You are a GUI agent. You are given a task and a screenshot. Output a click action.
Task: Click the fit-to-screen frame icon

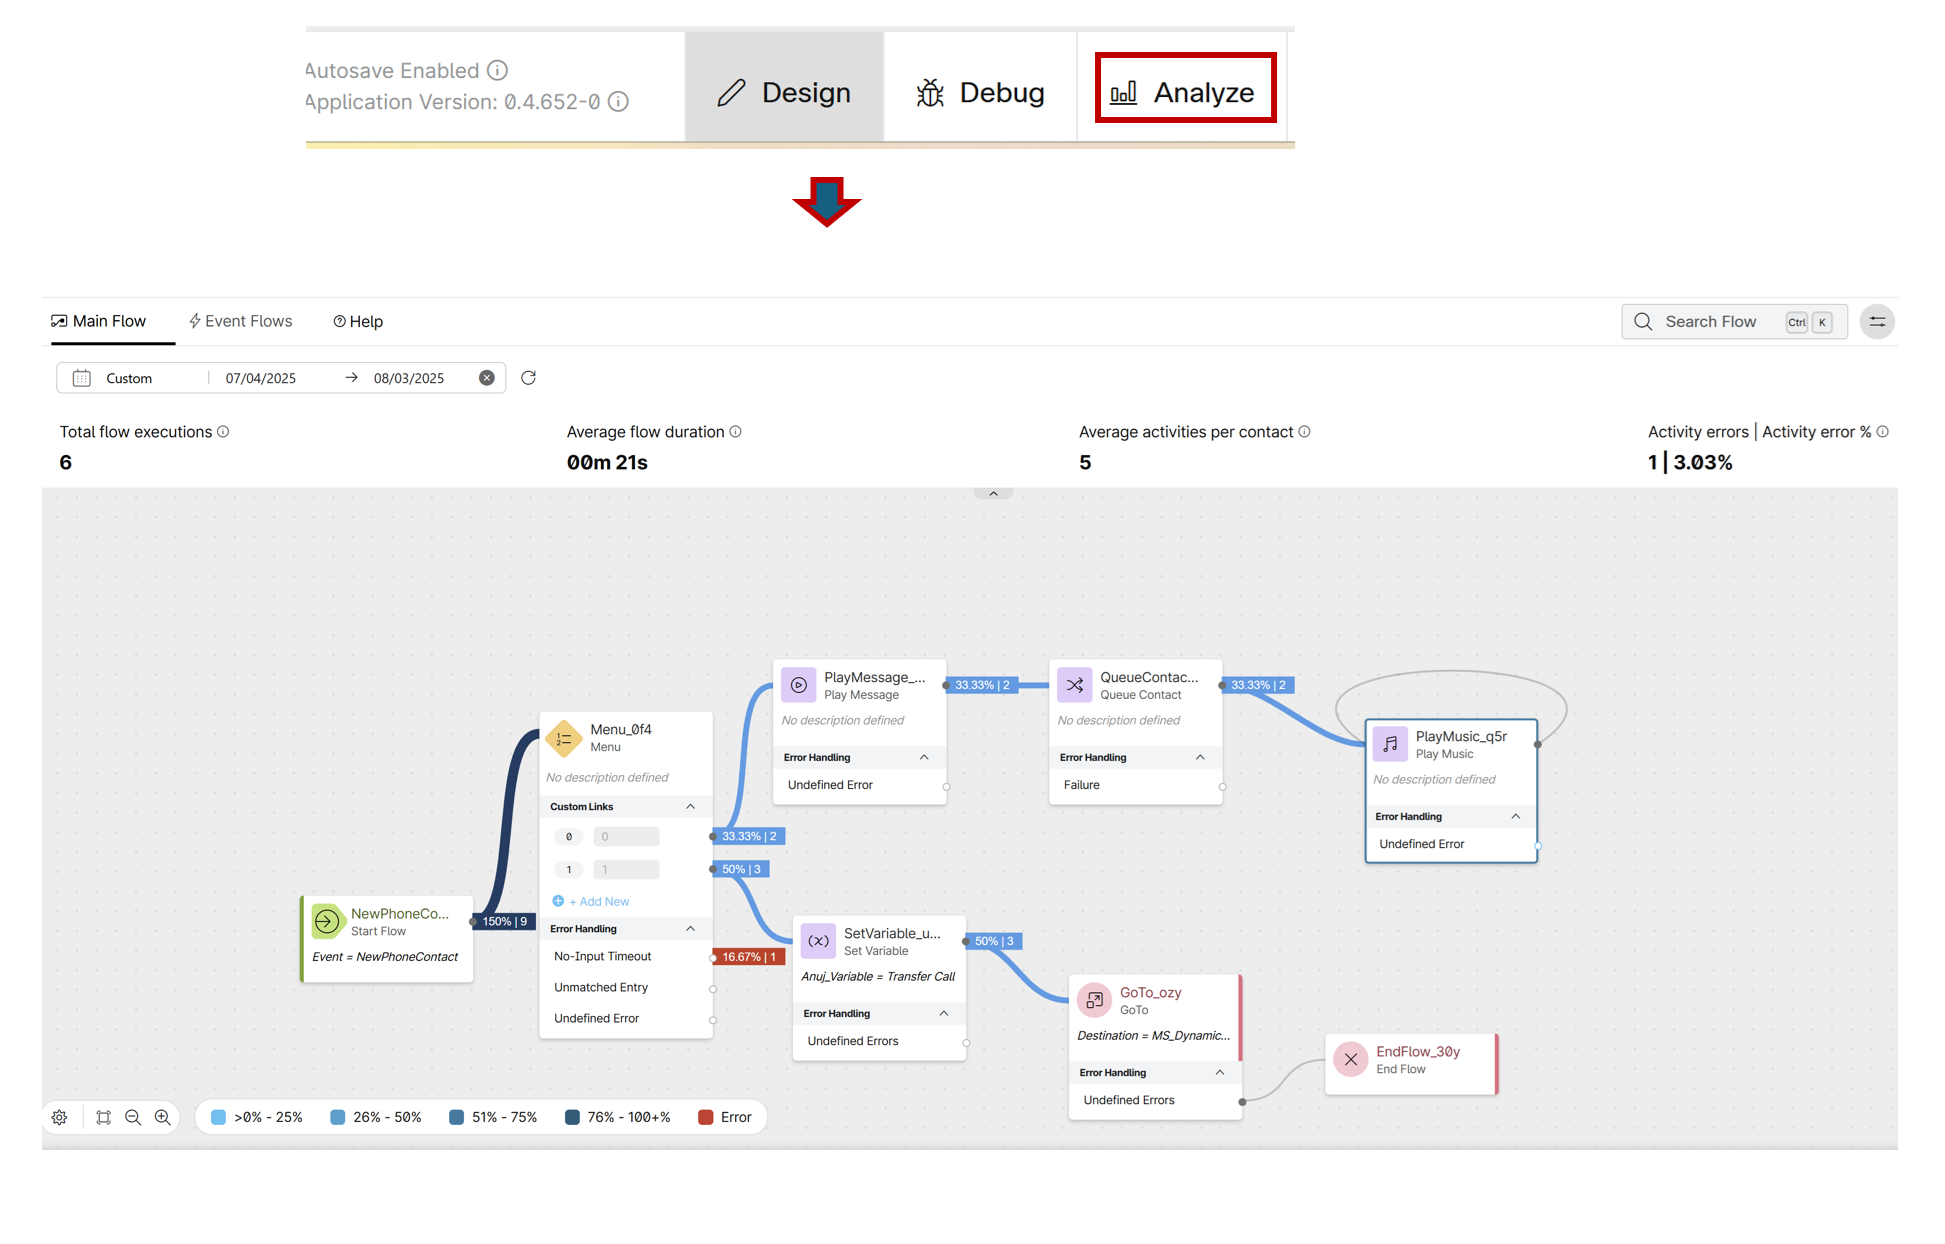point(103,1117)
